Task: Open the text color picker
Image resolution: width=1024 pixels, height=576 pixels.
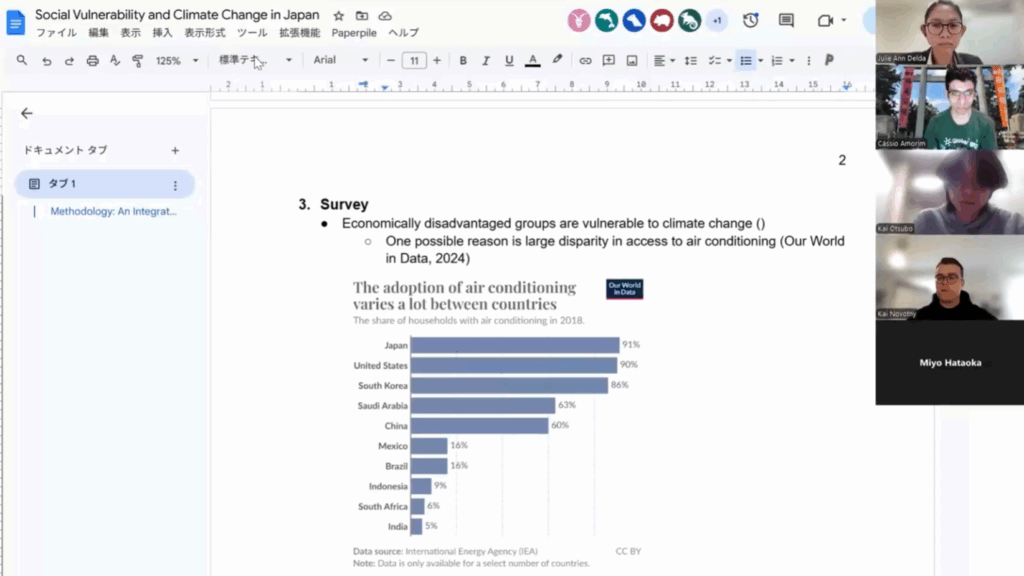Action: [x=533, y=61]
